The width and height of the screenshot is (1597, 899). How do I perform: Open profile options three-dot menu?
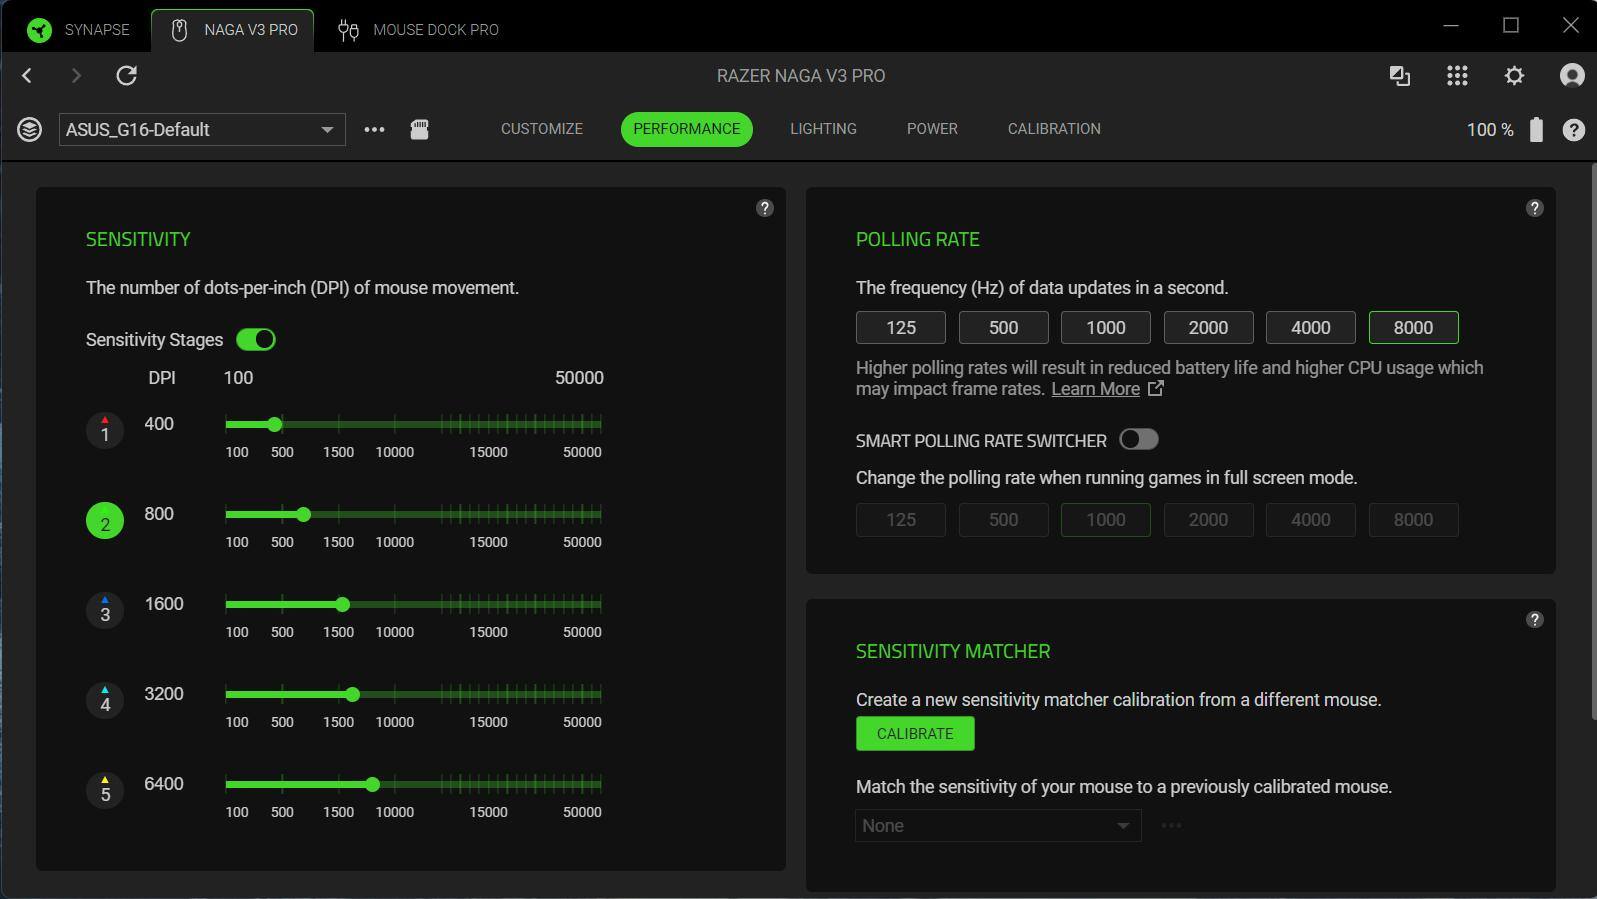(374, 129)
